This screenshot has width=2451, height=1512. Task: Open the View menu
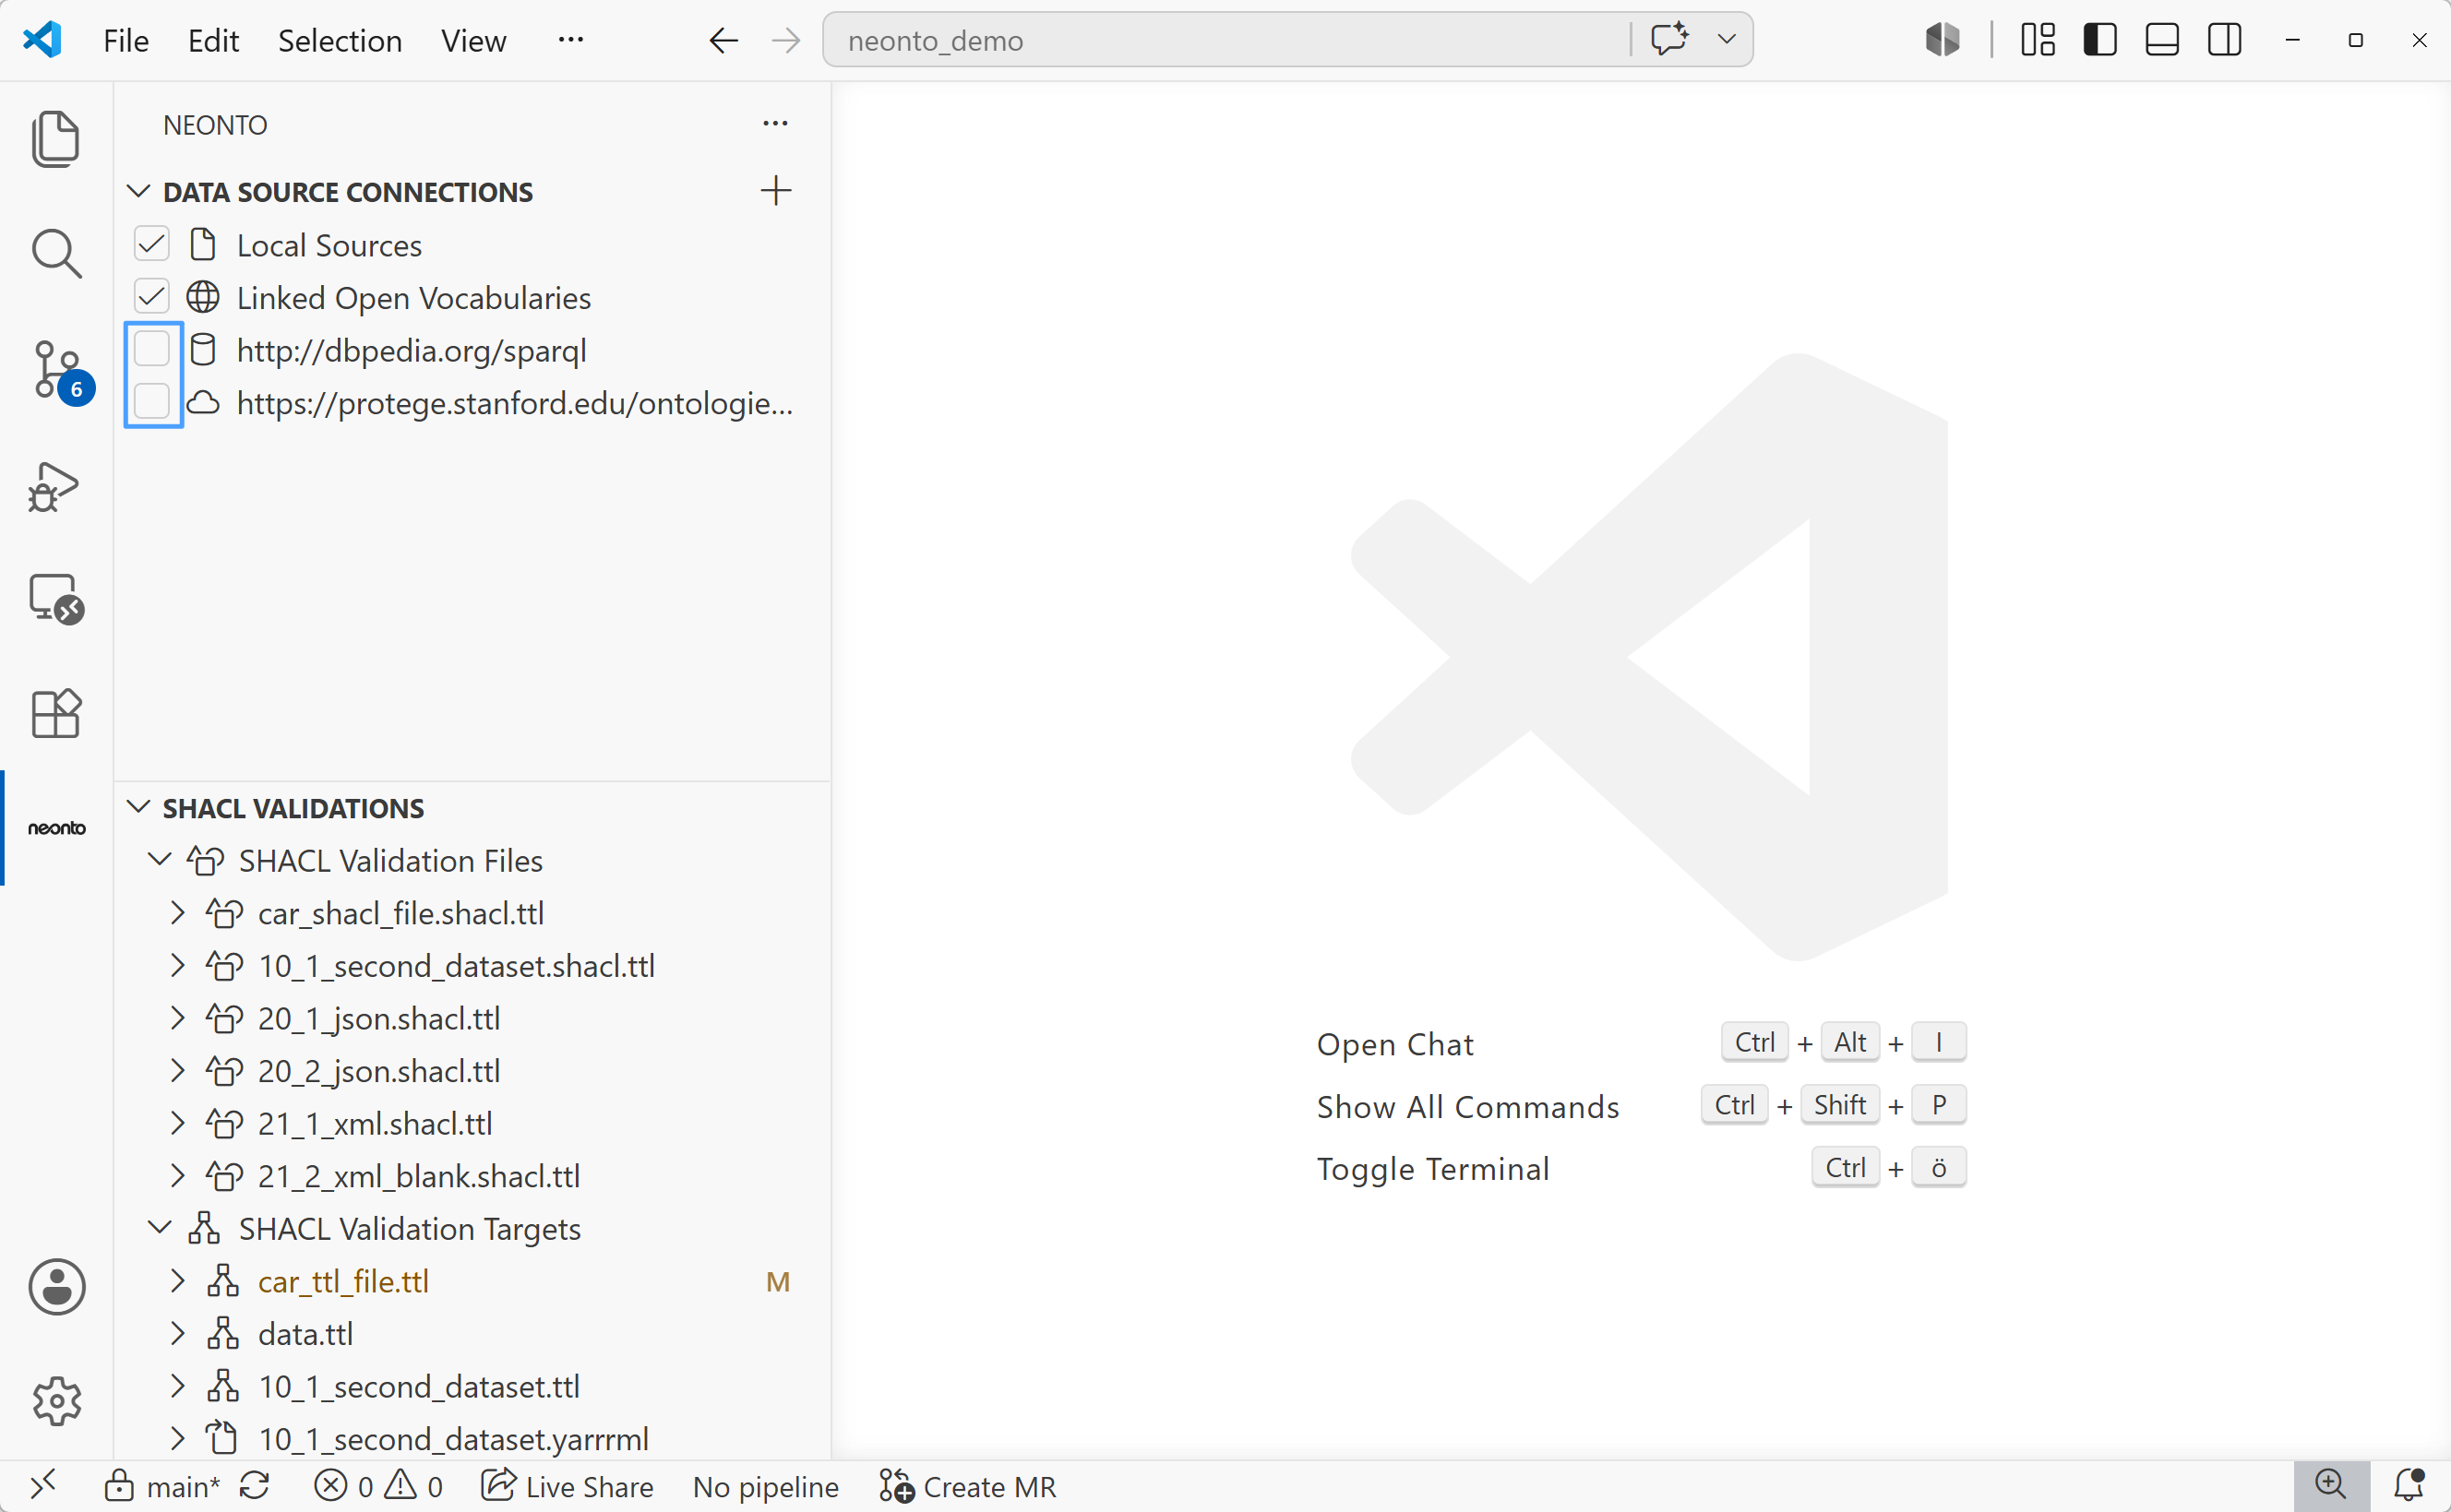pyautogui.click(x=474, y=40)
